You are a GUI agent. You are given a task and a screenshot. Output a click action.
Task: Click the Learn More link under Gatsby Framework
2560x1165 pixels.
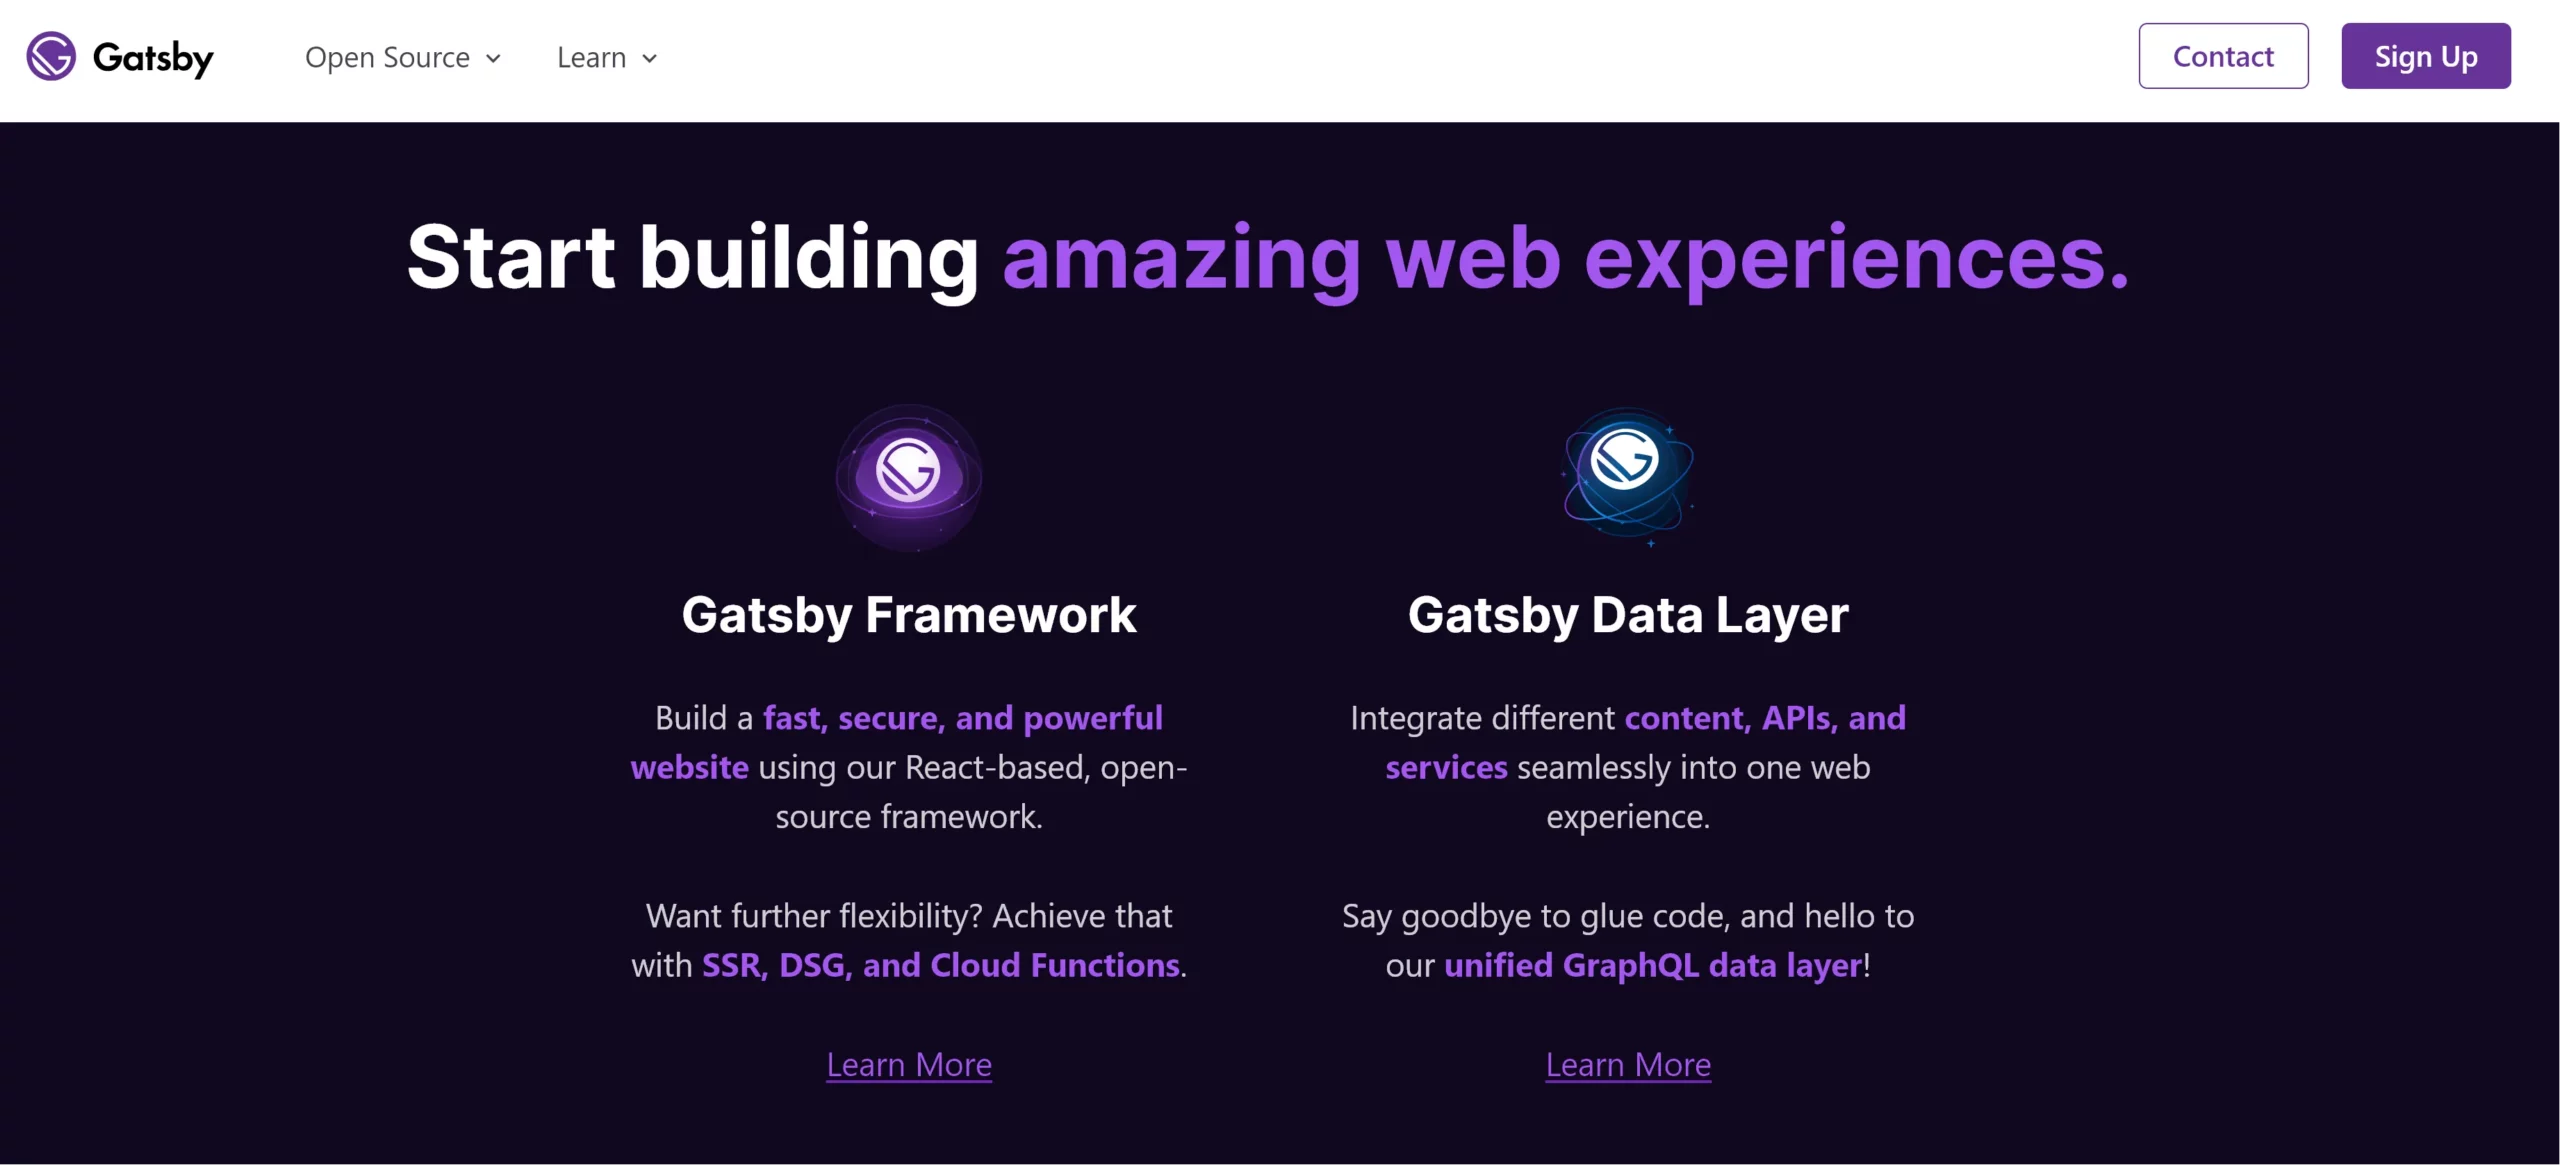(x=908, y=1064)
